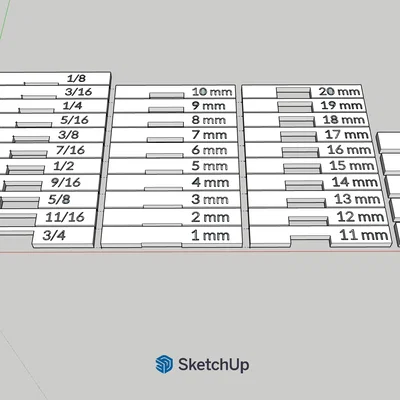400x400 pixels.
Task: Click the 11 mm label text
Action: tap(364, 235)
